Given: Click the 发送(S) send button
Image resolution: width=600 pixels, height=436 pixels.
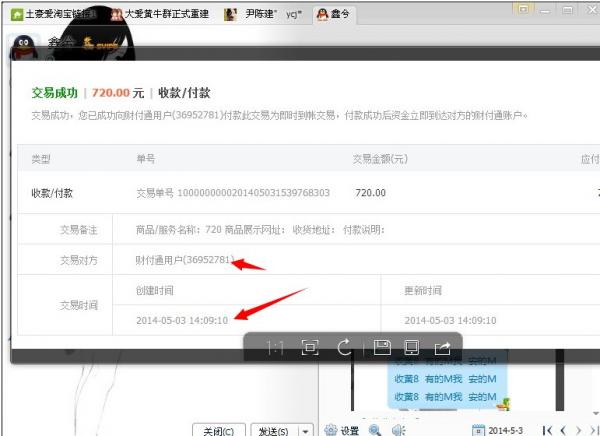Looking at the screenshot, I should tap(274, 431).
